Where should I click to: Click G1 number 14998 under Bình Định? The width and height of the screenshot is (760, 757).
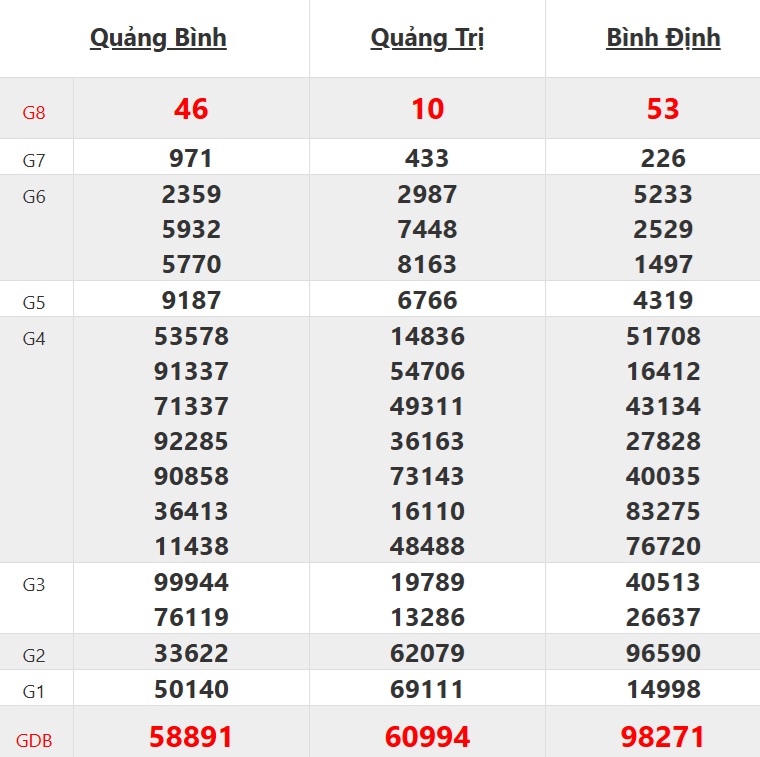click(x=663, y=689)
